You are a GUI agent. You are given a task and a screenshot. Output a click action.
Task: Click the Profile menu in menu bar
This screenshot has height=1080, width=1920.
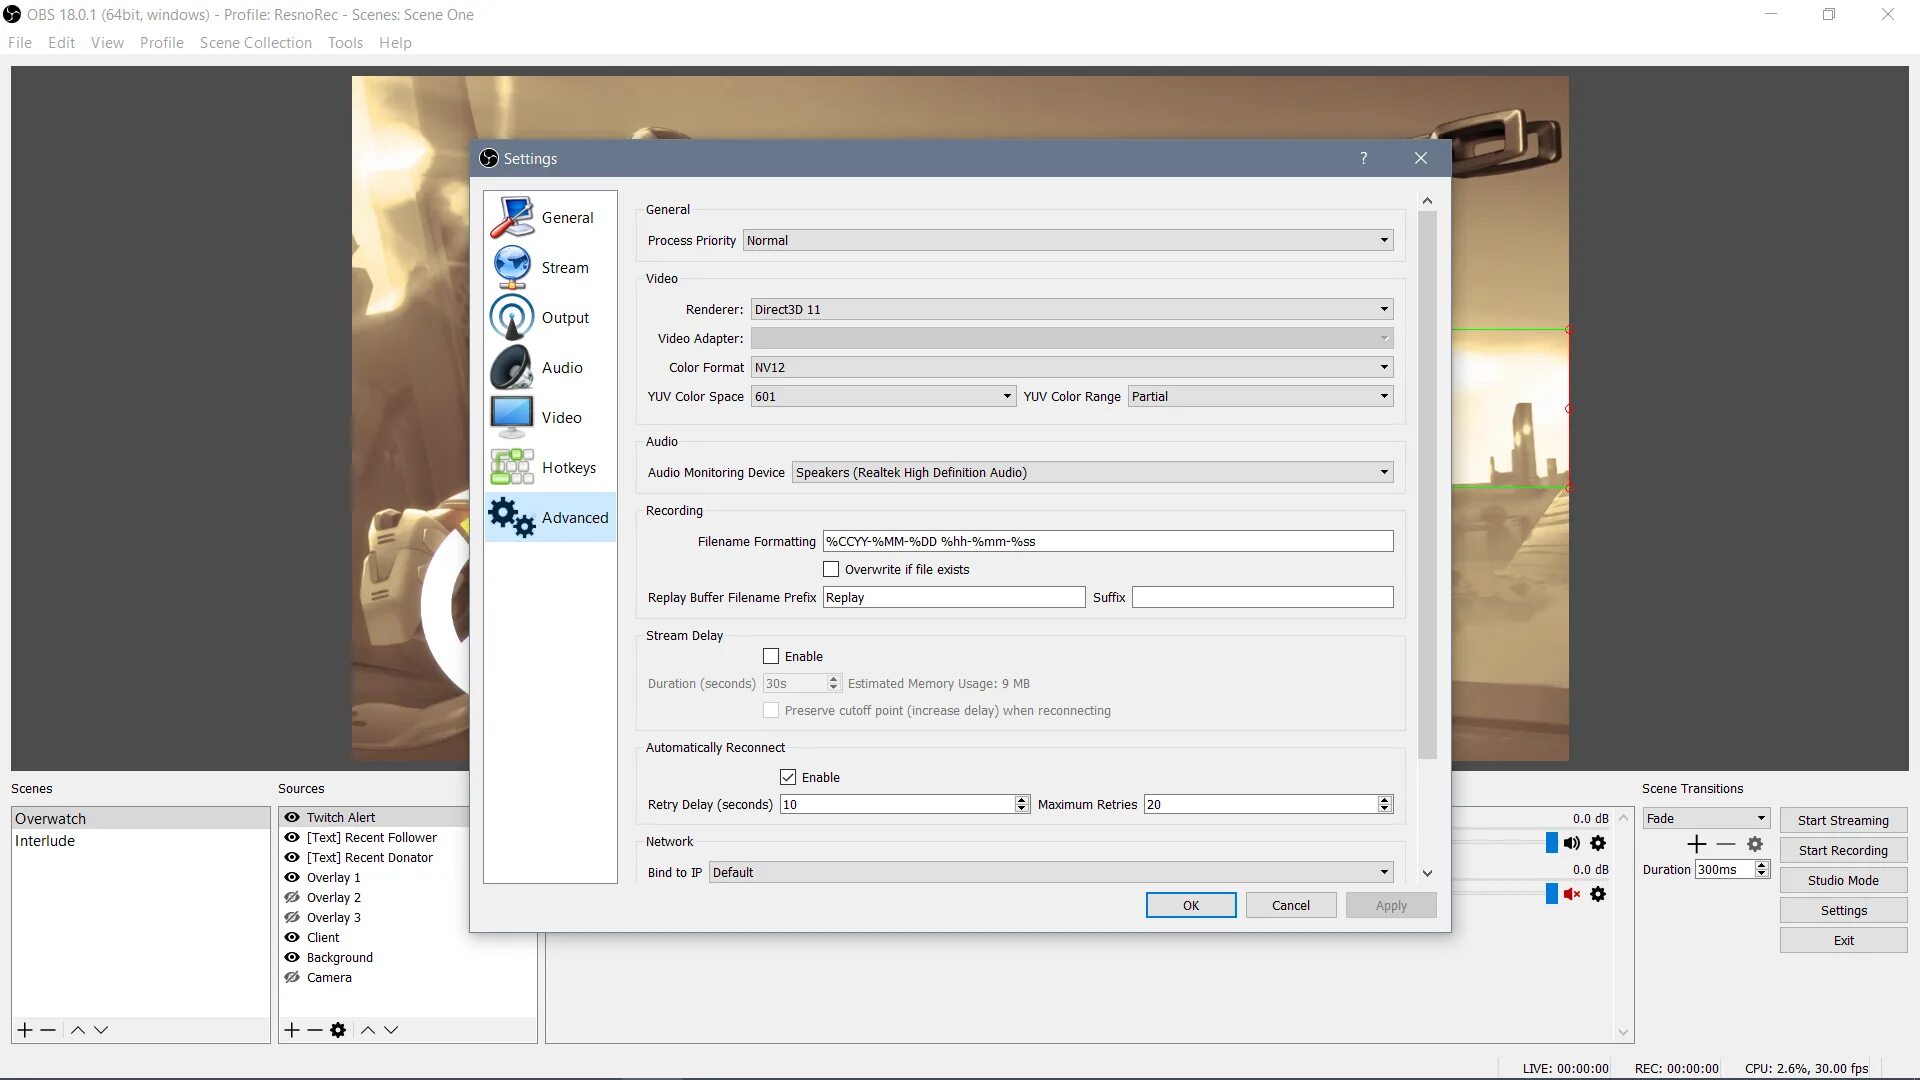[161, 42]
